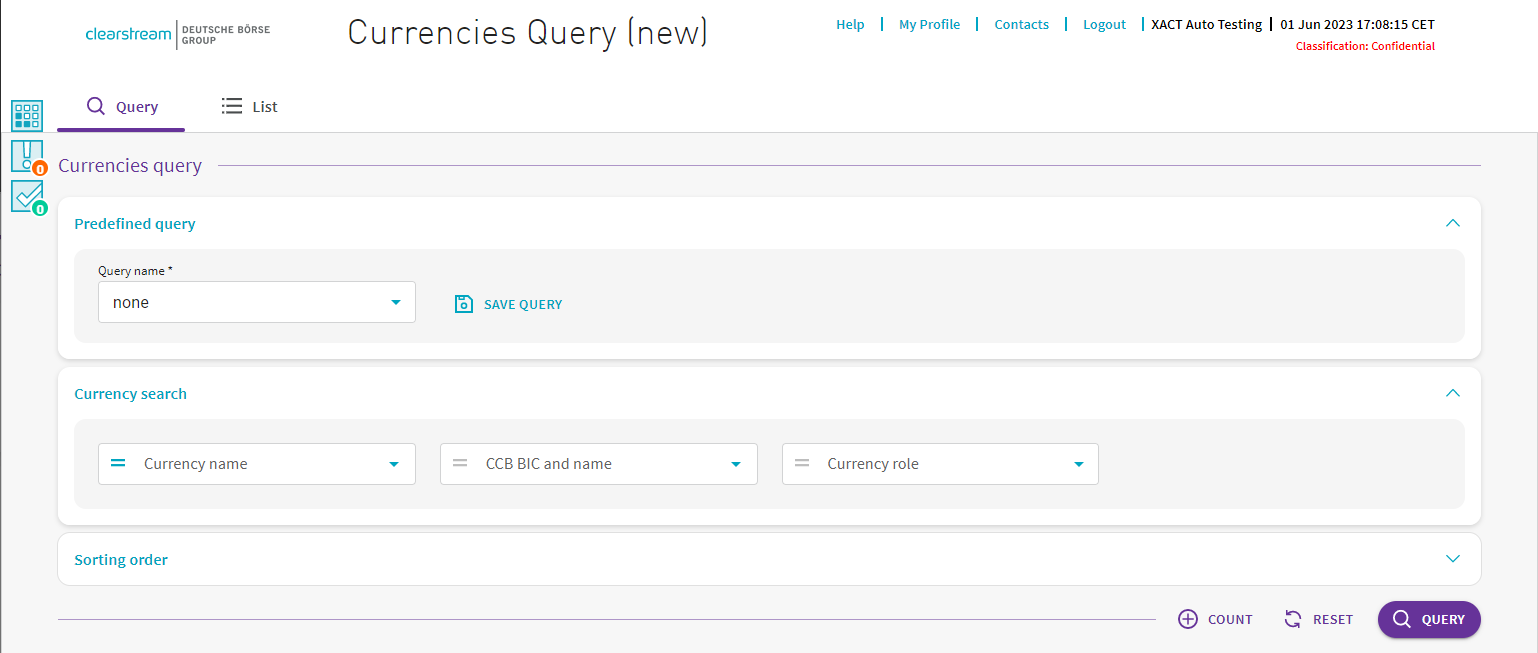Open the applications grid menu icon
The height and width of the screenshot is (653, 1538).
pyautogui.click(x=27, y=116)
